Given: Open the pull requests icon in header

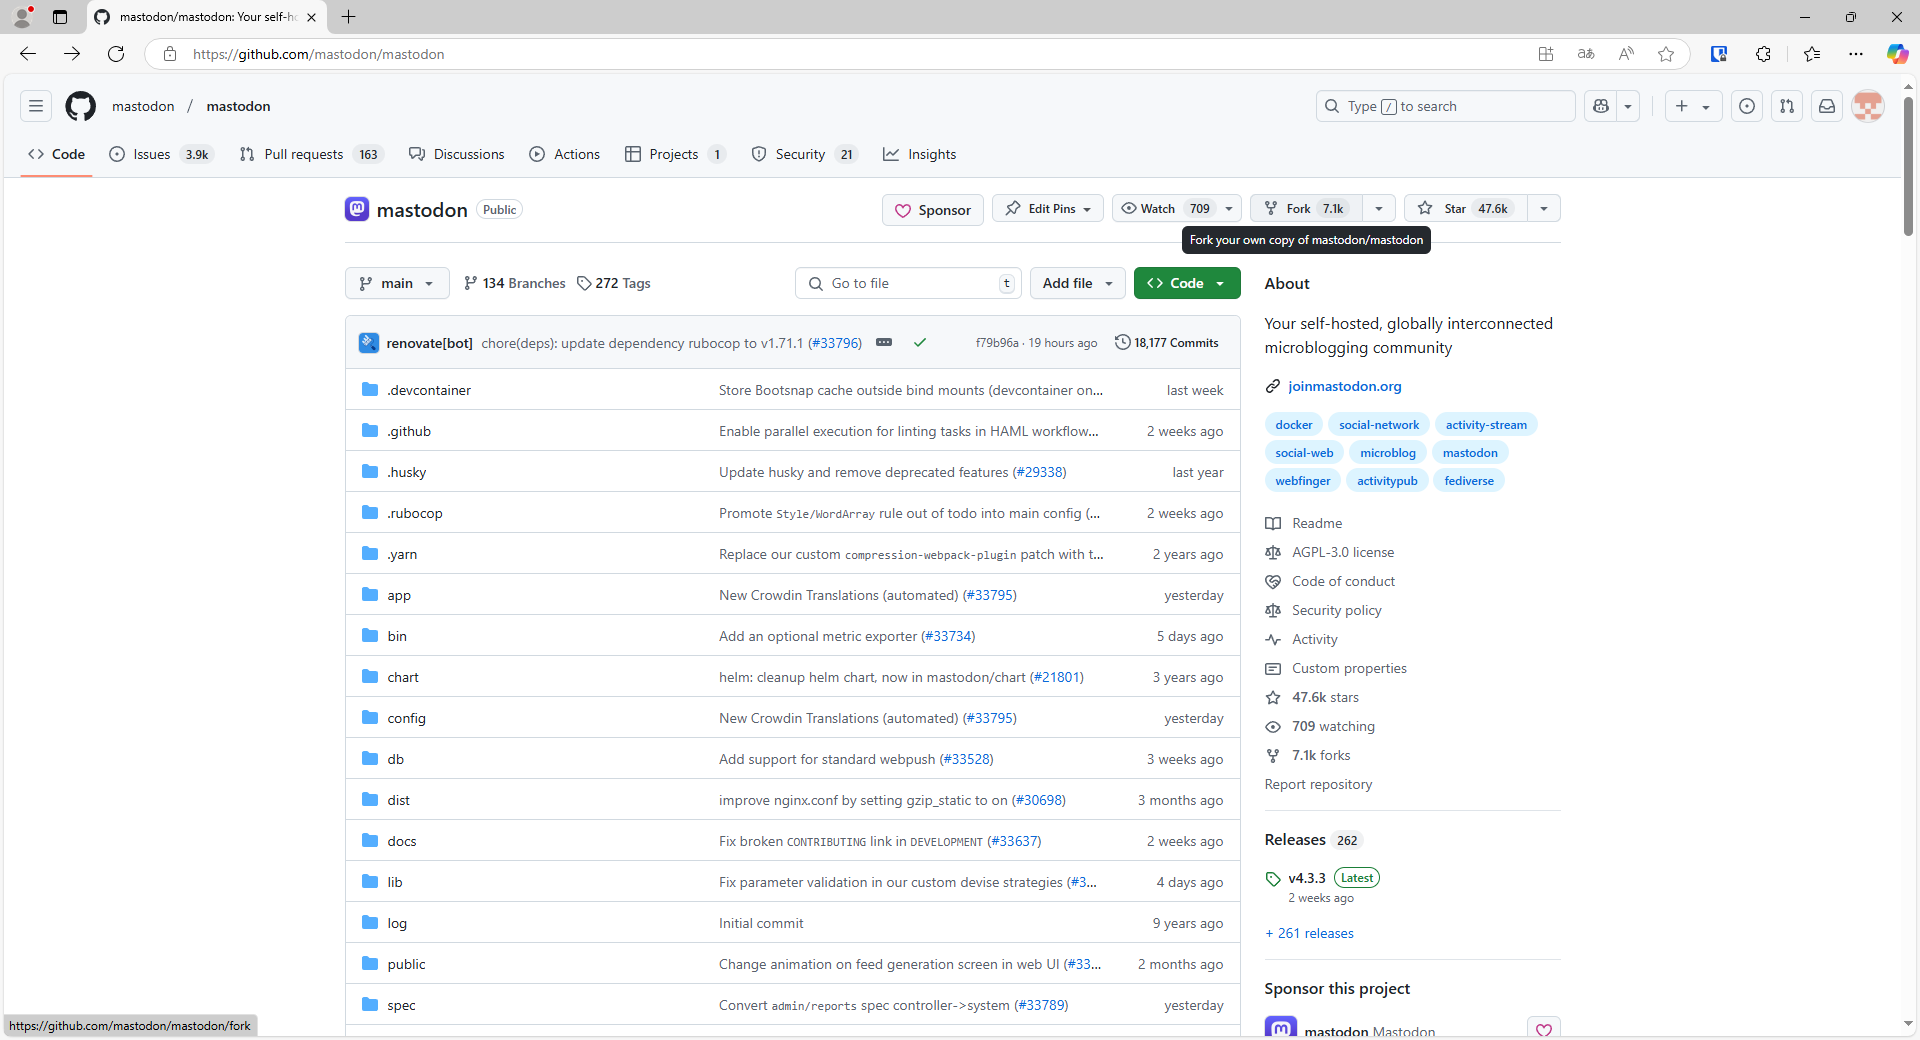Looking at the screenshot, I should (x=1787, y=106).
